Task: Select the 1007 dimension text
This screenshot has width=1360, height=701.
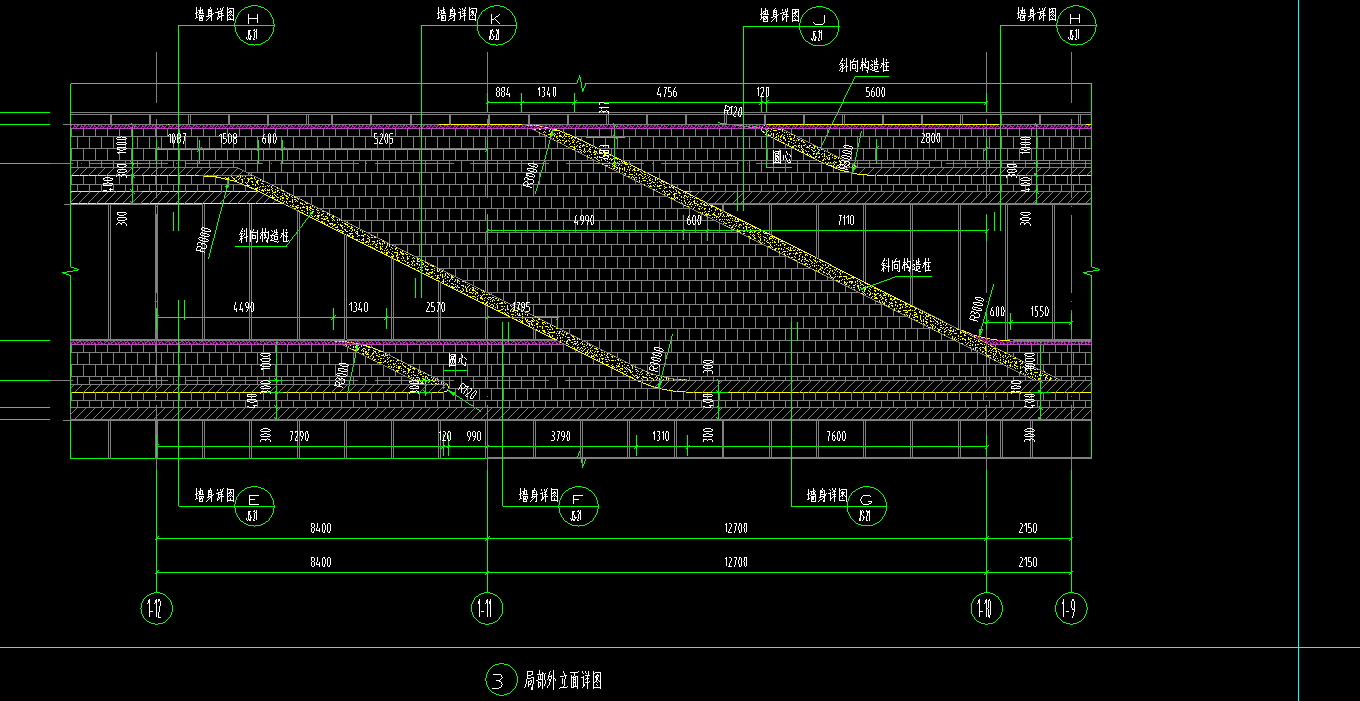Action: point(179,139)
